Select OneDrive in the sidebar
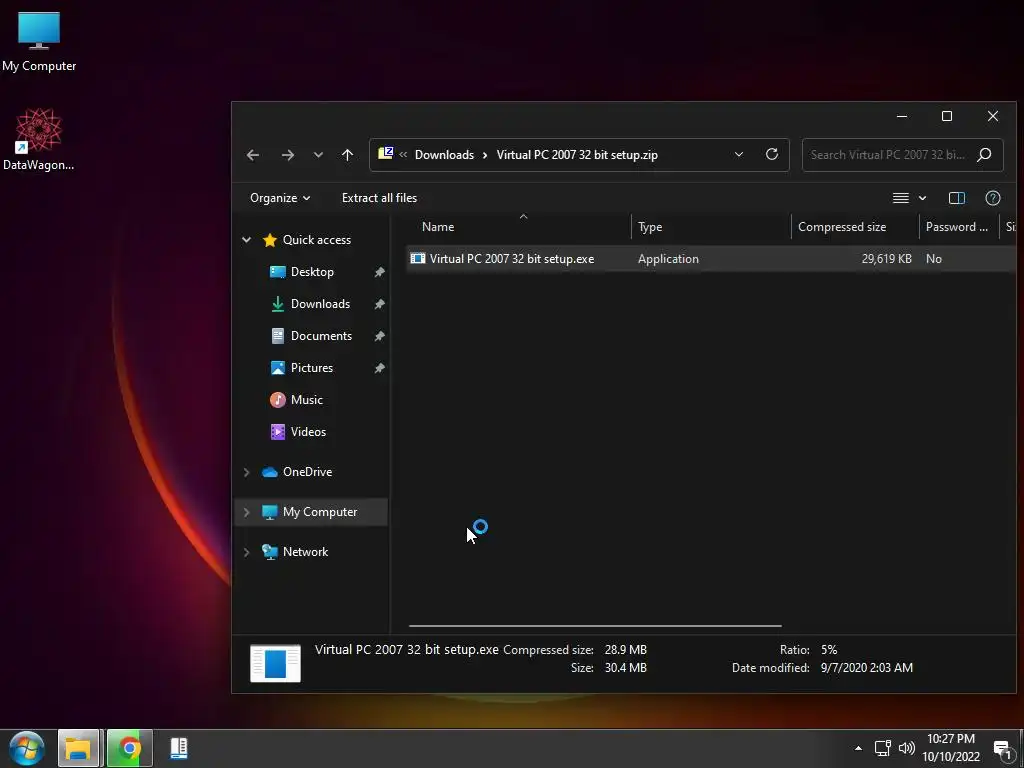1024x768 pixels. coord(307,472)
